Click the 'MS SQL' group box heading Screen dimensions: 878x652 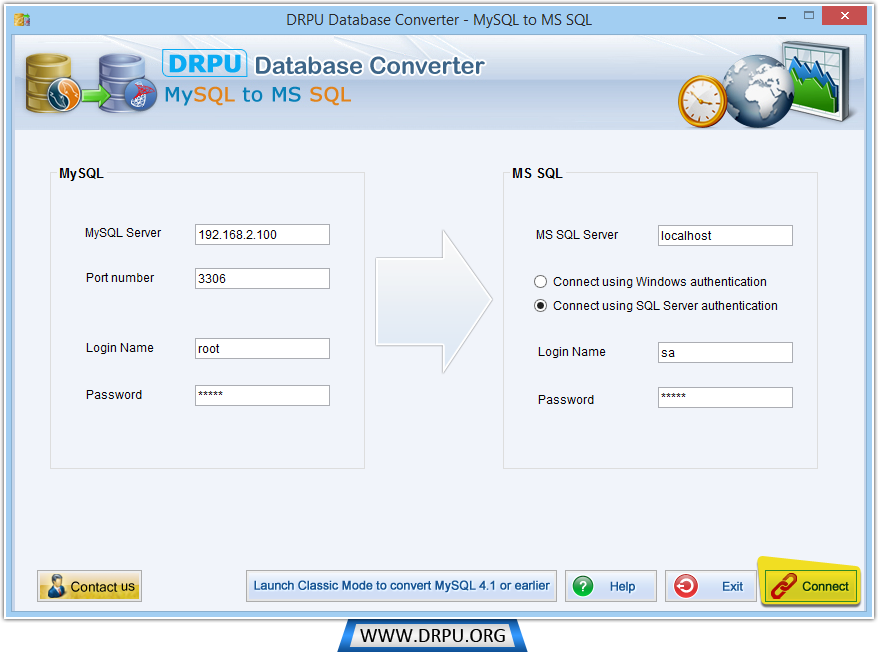click(x=538, y=174)
